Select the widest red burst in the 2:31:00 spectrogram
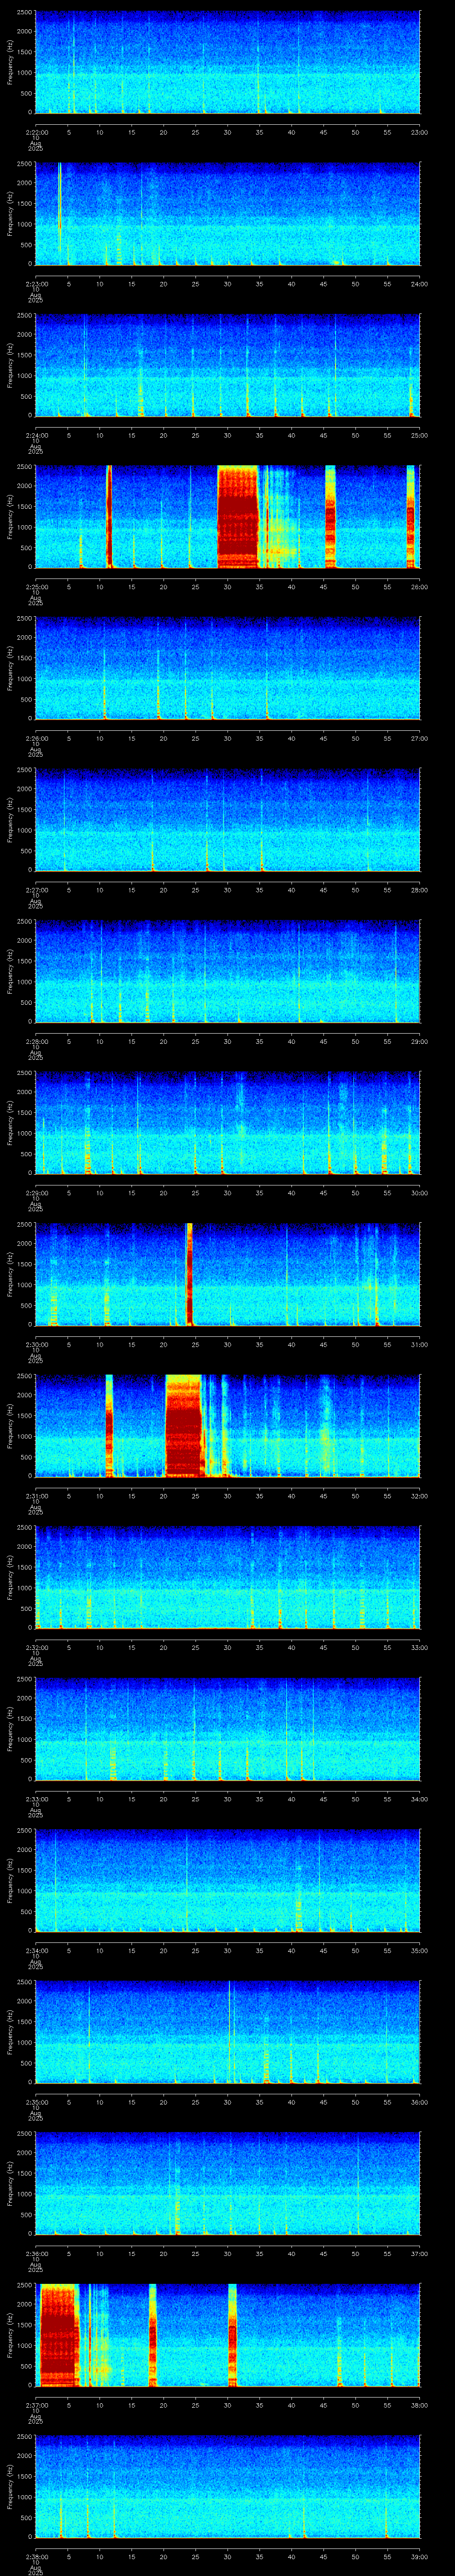 (x=184, y=1425)
